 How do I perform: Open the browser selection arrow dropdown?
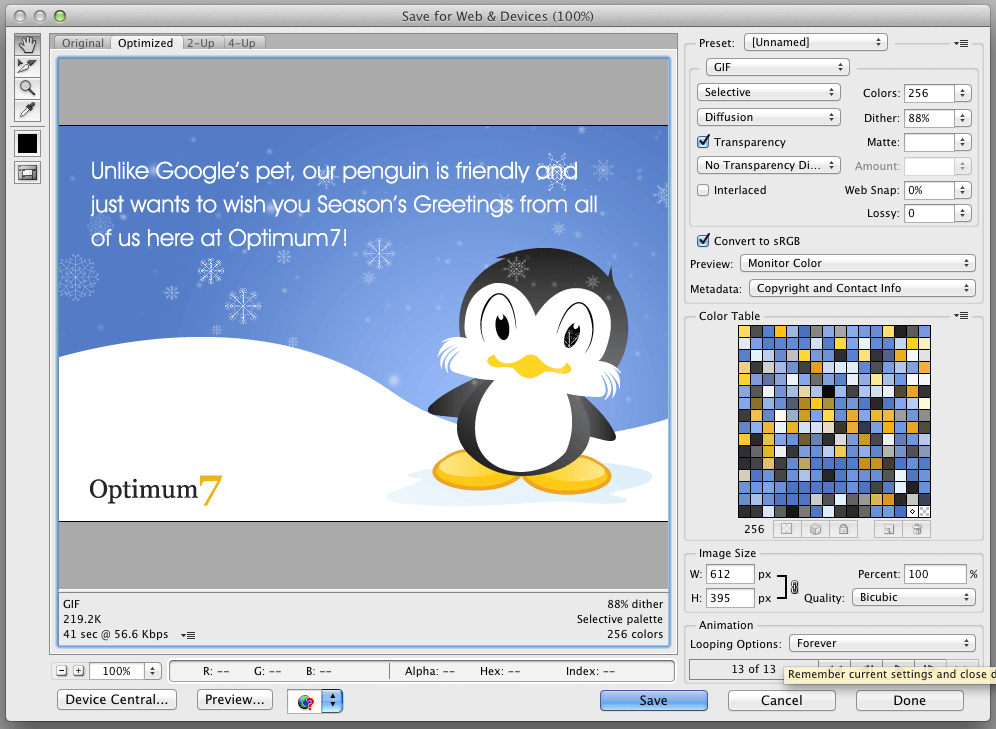pos(332,701)
